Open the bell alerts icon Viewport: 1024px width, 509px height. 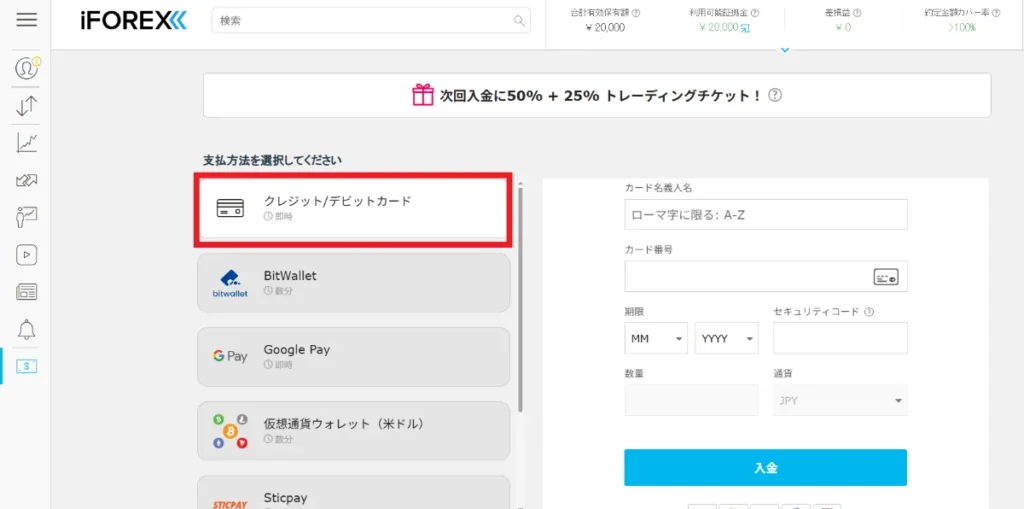point(27,330)
